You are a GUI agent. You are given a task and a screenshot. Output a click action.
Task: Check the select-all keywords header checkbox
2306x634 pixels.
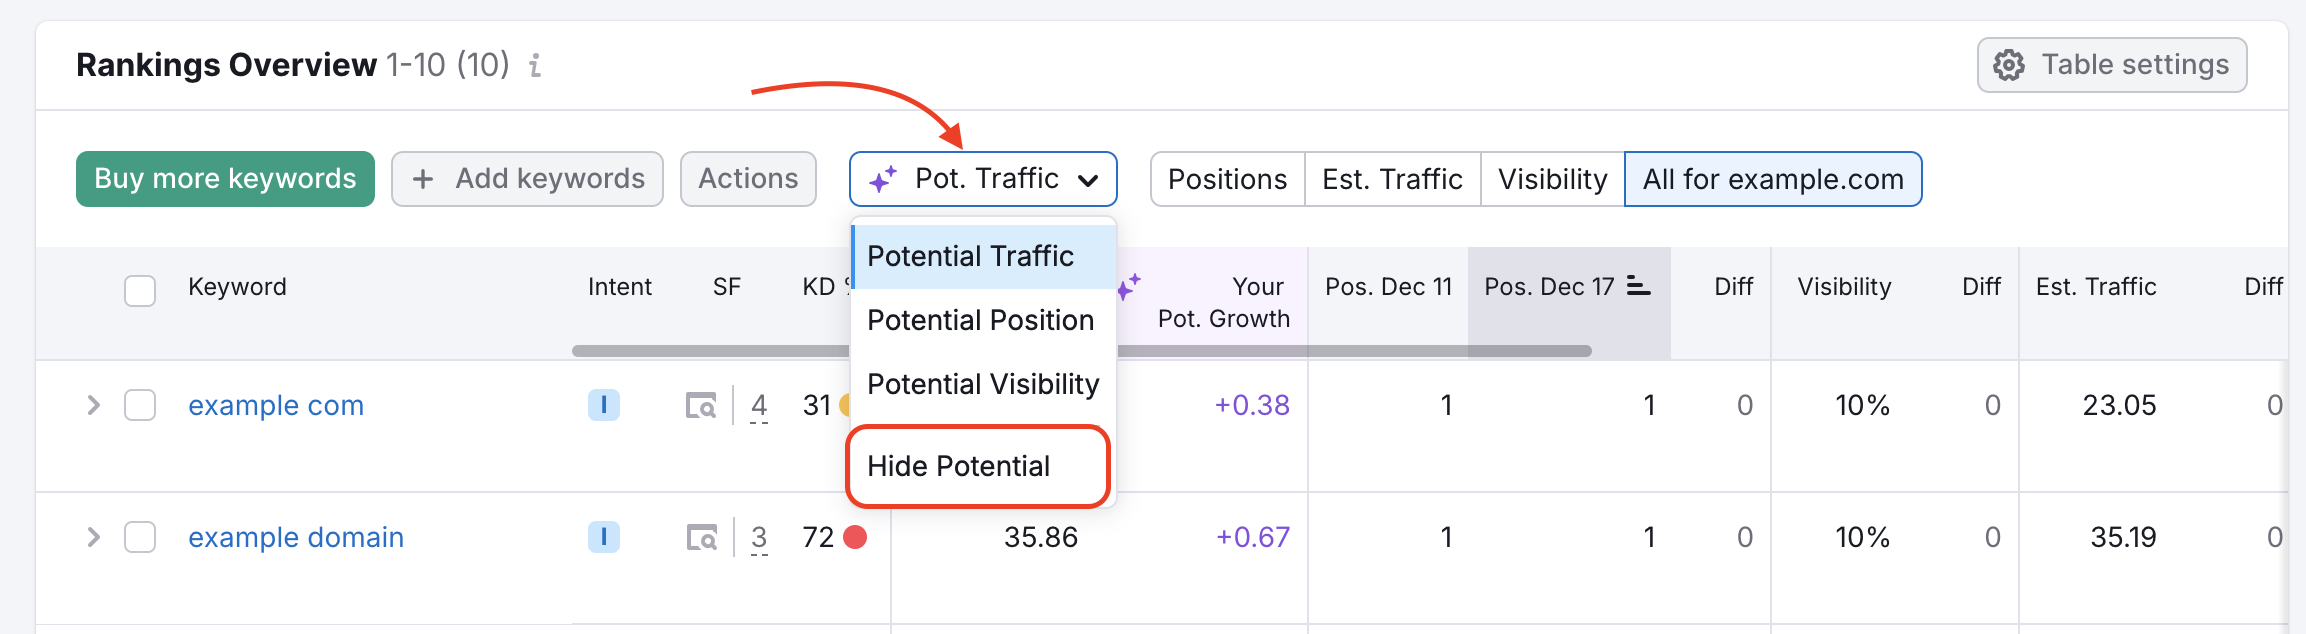tap(139, 290)
